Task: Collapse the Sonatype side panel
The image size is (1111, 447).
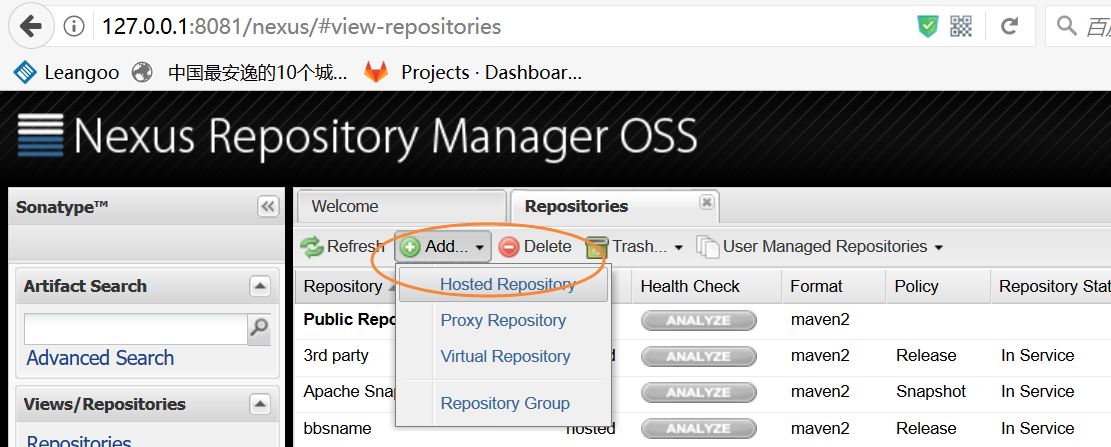Action: click(x=267, y=207)
